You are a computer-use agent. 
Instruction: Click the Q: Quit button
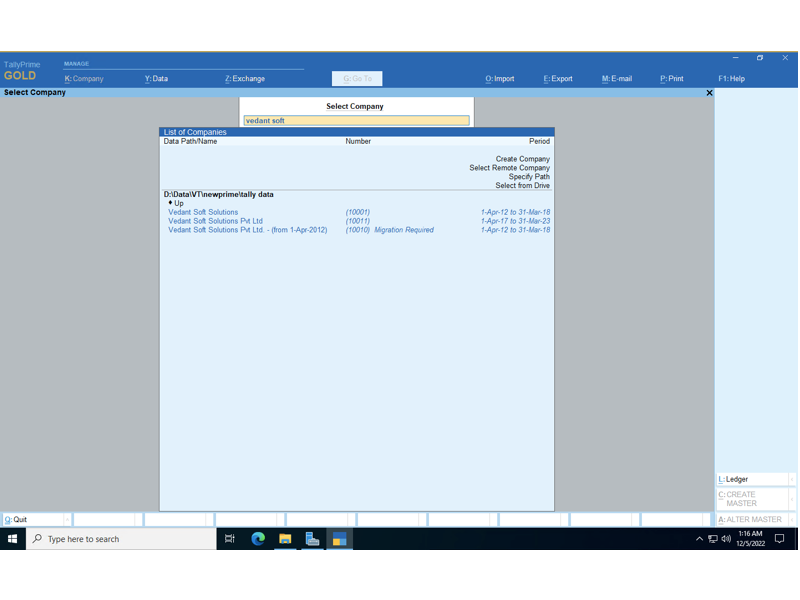point(33,519)
